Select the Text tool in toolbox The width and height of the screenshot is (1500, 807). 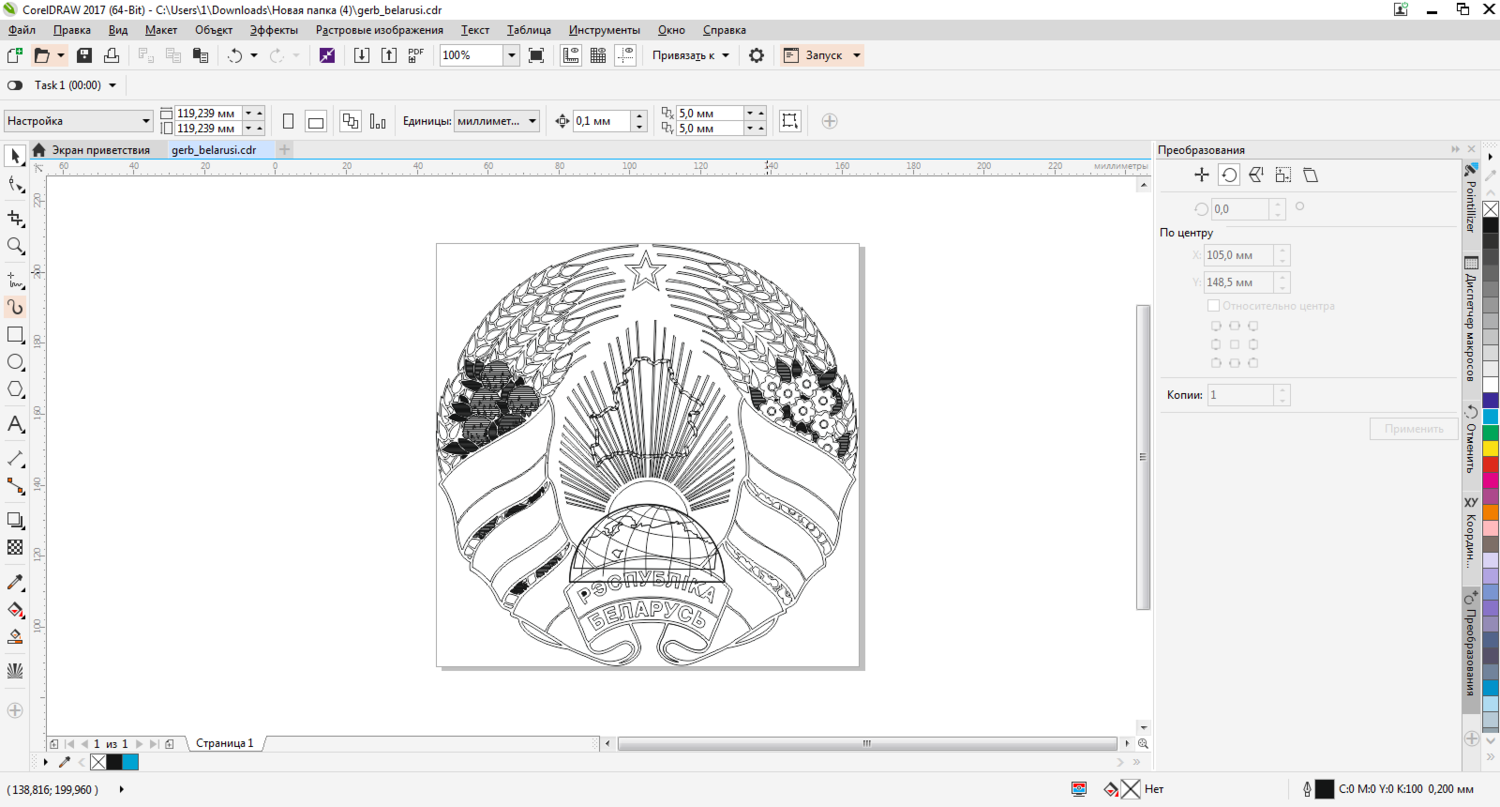pos(15,424)
